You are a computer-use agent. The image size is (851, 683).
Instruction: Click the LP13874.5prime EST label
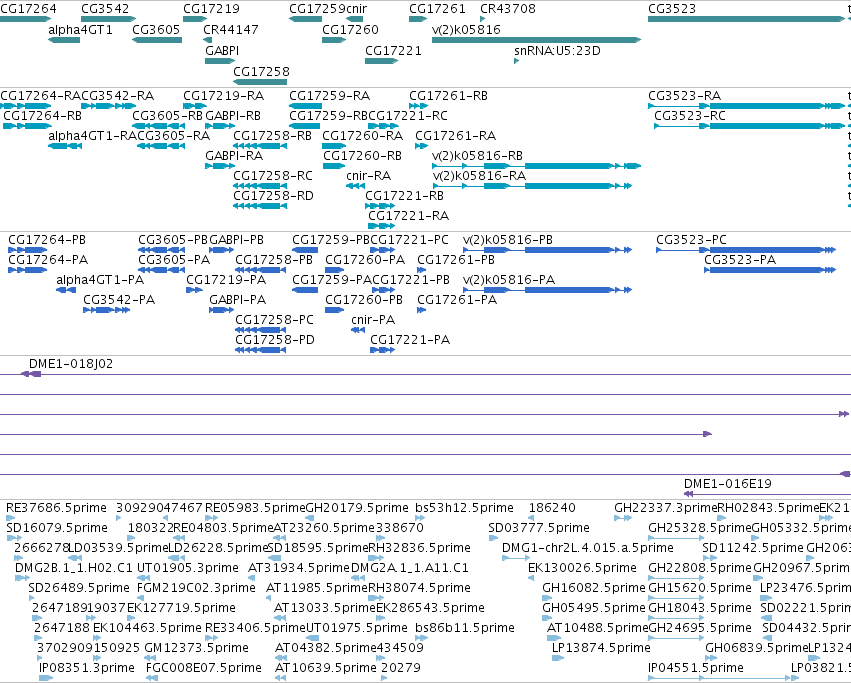pyautogui.click(x=601, y=648)
